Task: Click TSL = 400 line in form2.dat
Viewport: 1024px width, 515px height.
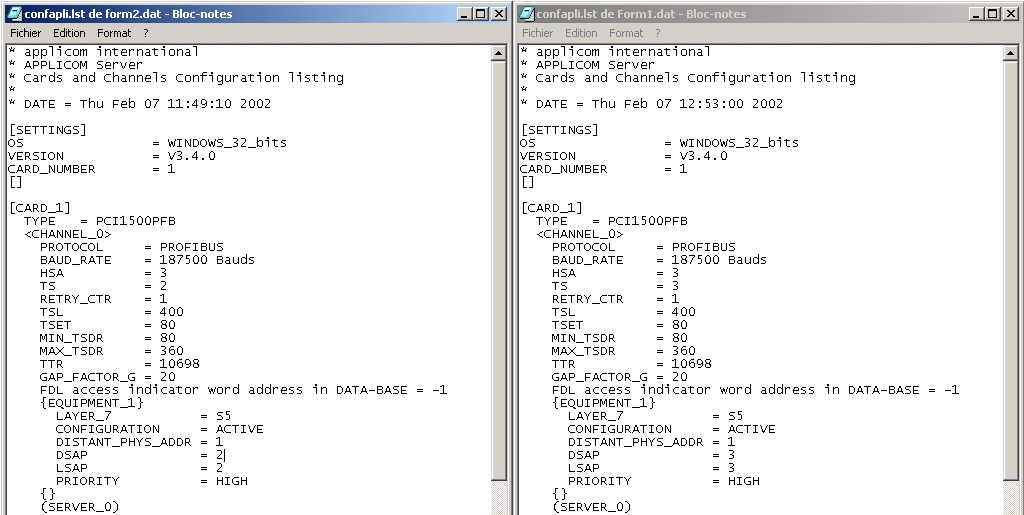Action: 112,312
